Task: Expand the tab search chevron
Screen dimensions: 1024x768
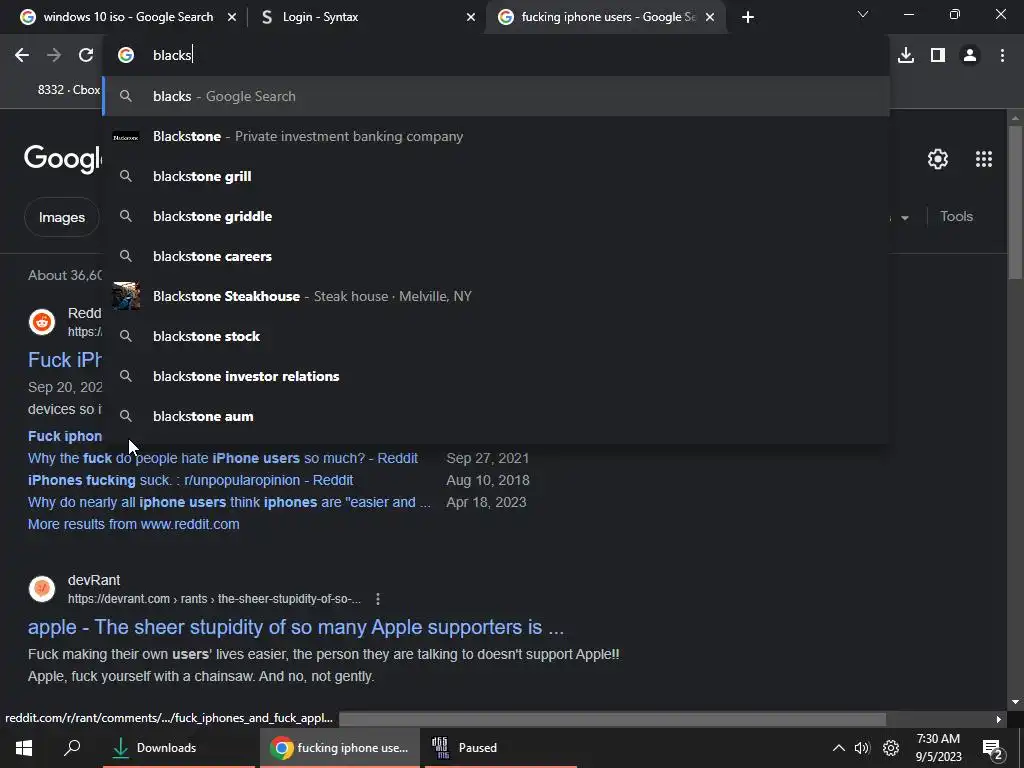Action: click(x=863, y=14)
